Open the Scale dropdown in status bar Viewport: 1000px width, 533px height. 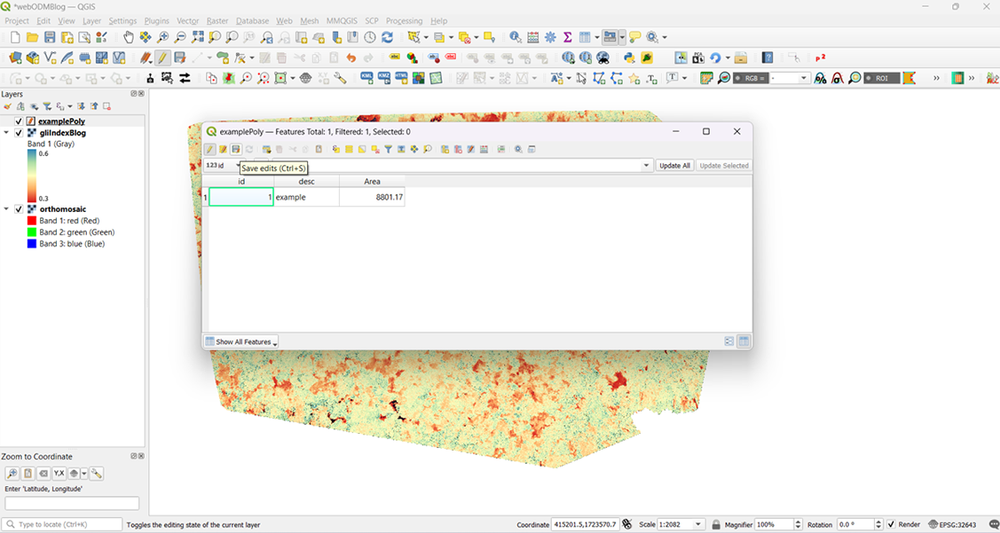click(699, 524)
